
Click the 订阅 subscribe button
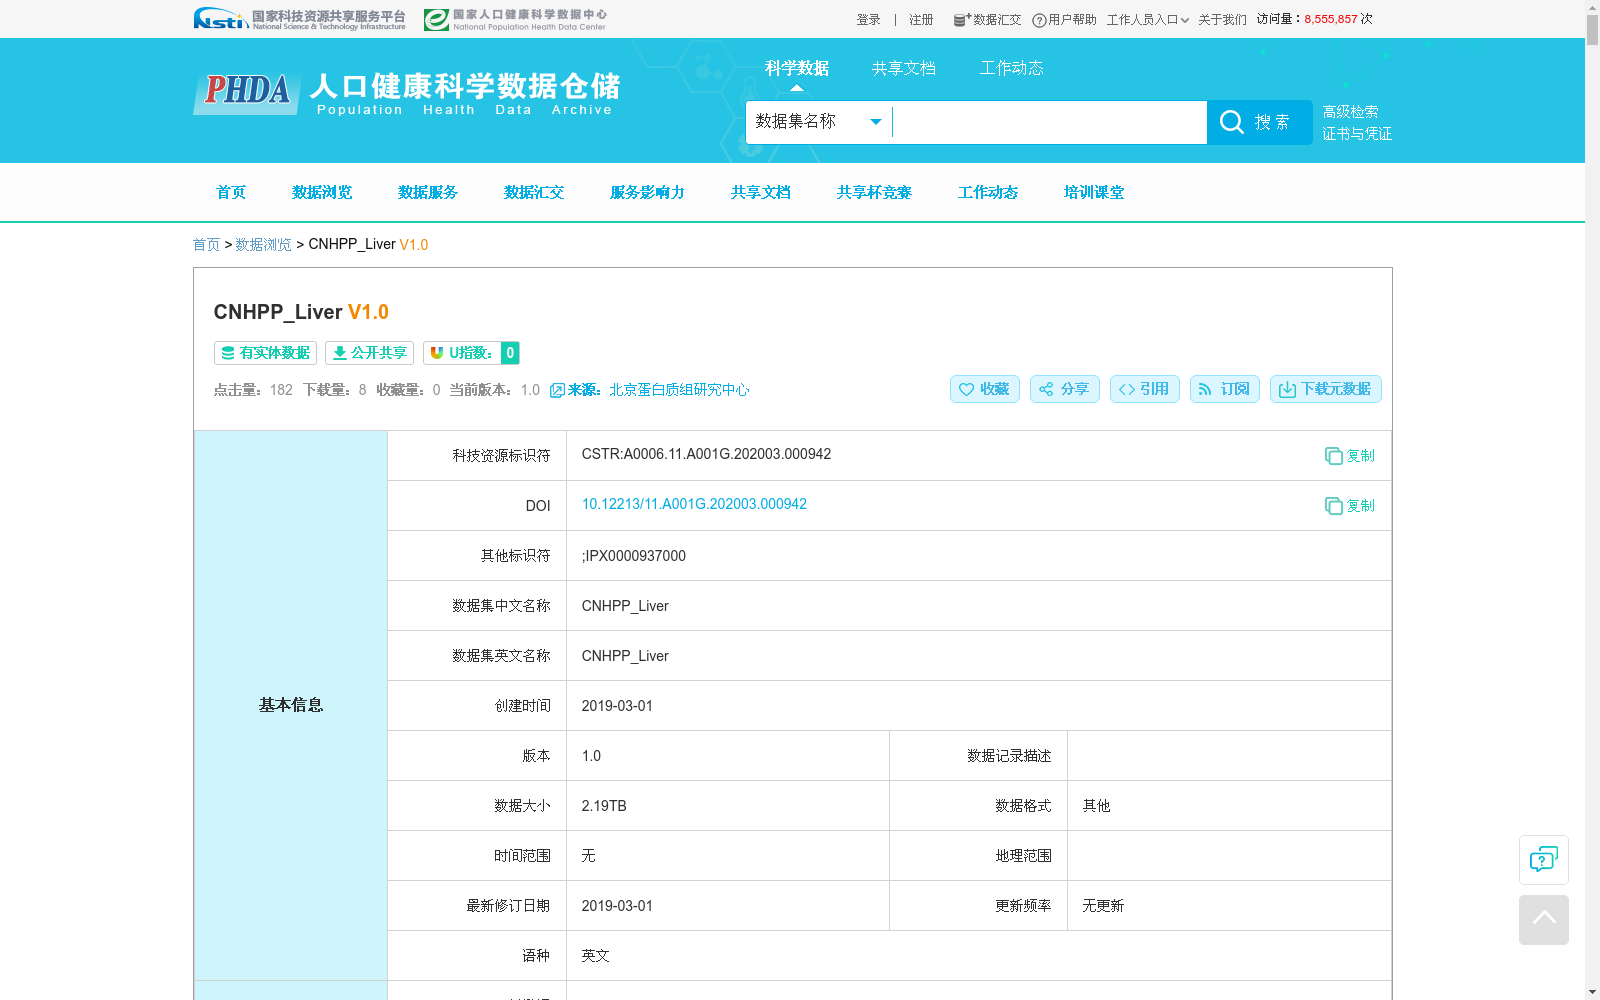click(1224, 389)
